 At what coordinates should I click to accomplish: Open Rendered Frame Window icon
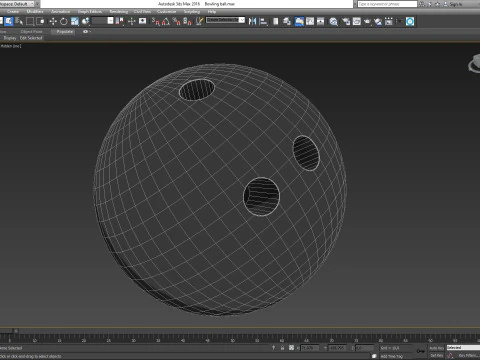coord(357,21)
